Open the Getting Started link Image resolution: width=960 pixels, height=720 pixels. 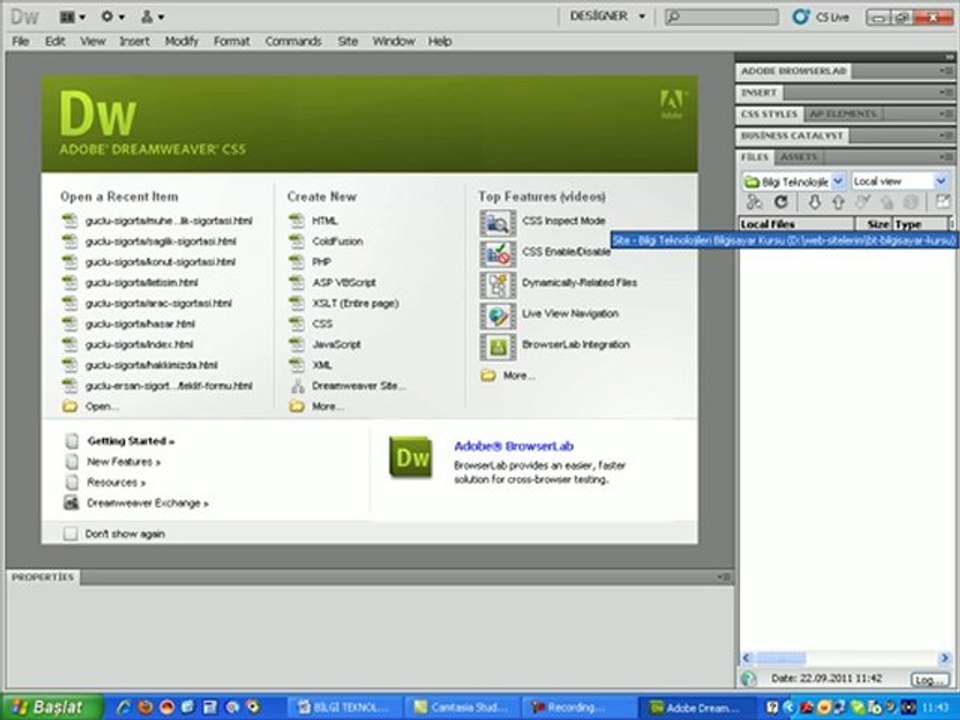(130, 441)
